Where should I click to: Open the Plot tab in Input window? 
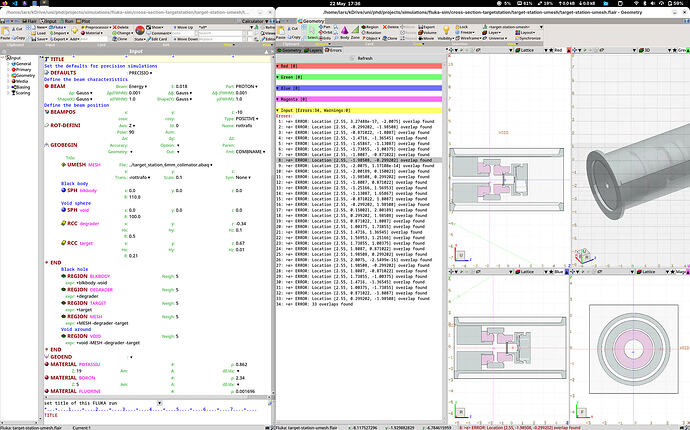click(84, 21)
